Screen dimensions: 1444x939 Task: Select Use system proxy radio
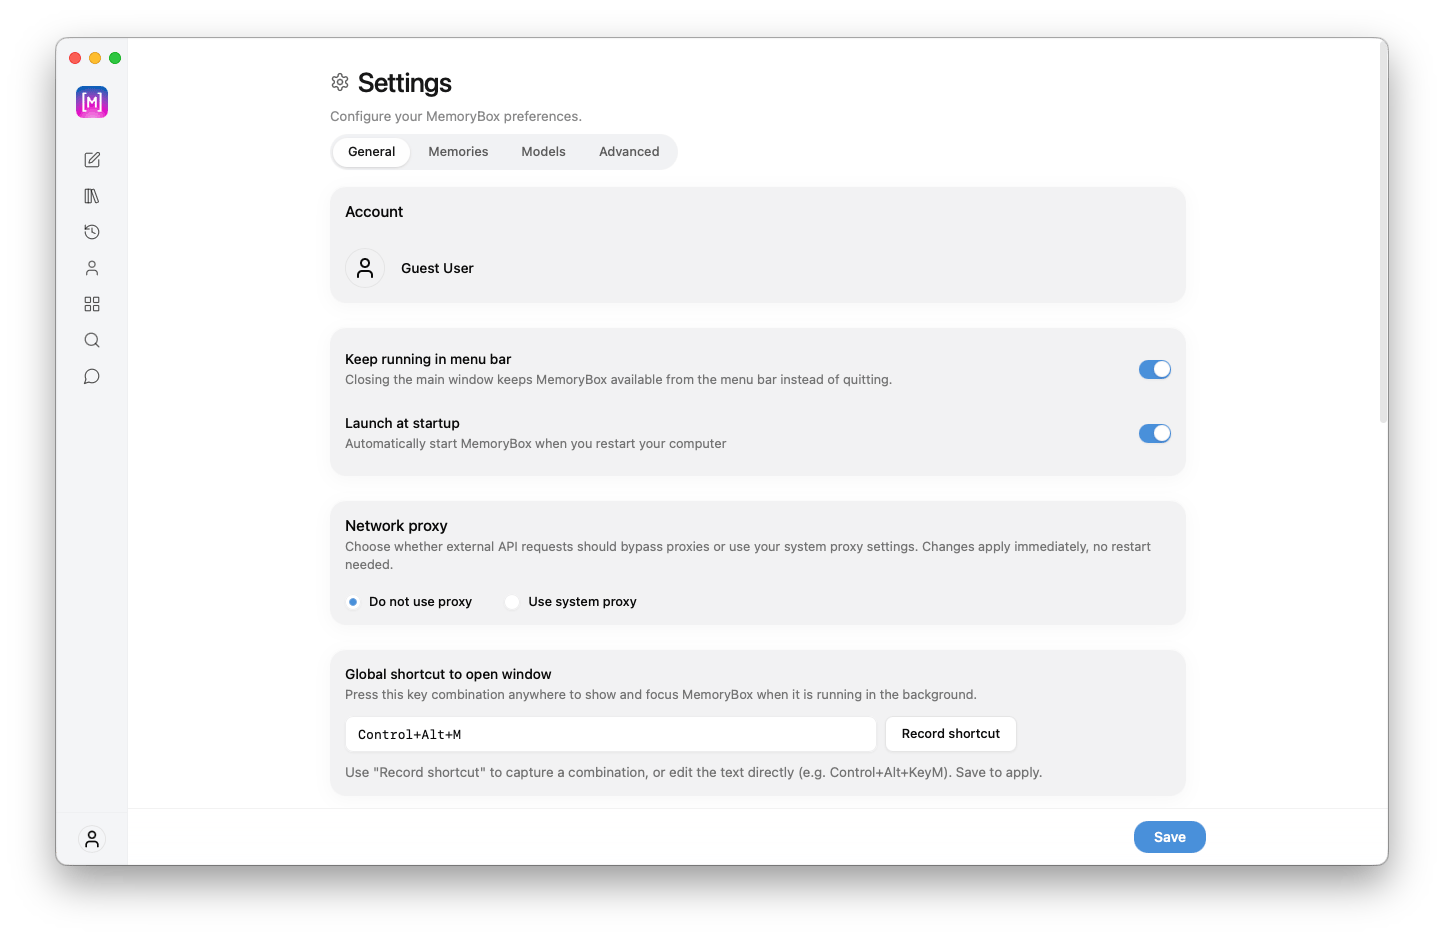click(512, 602)
